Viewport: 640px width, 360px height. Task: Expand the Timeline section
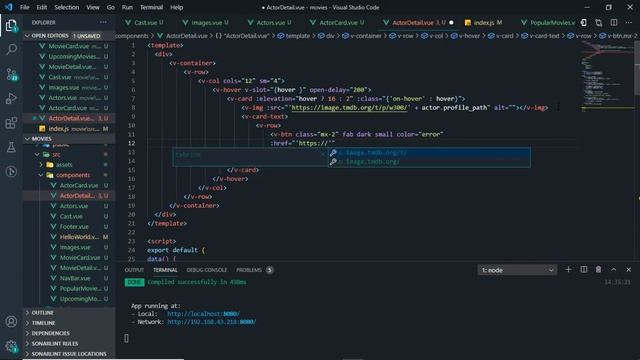[69, 323]
